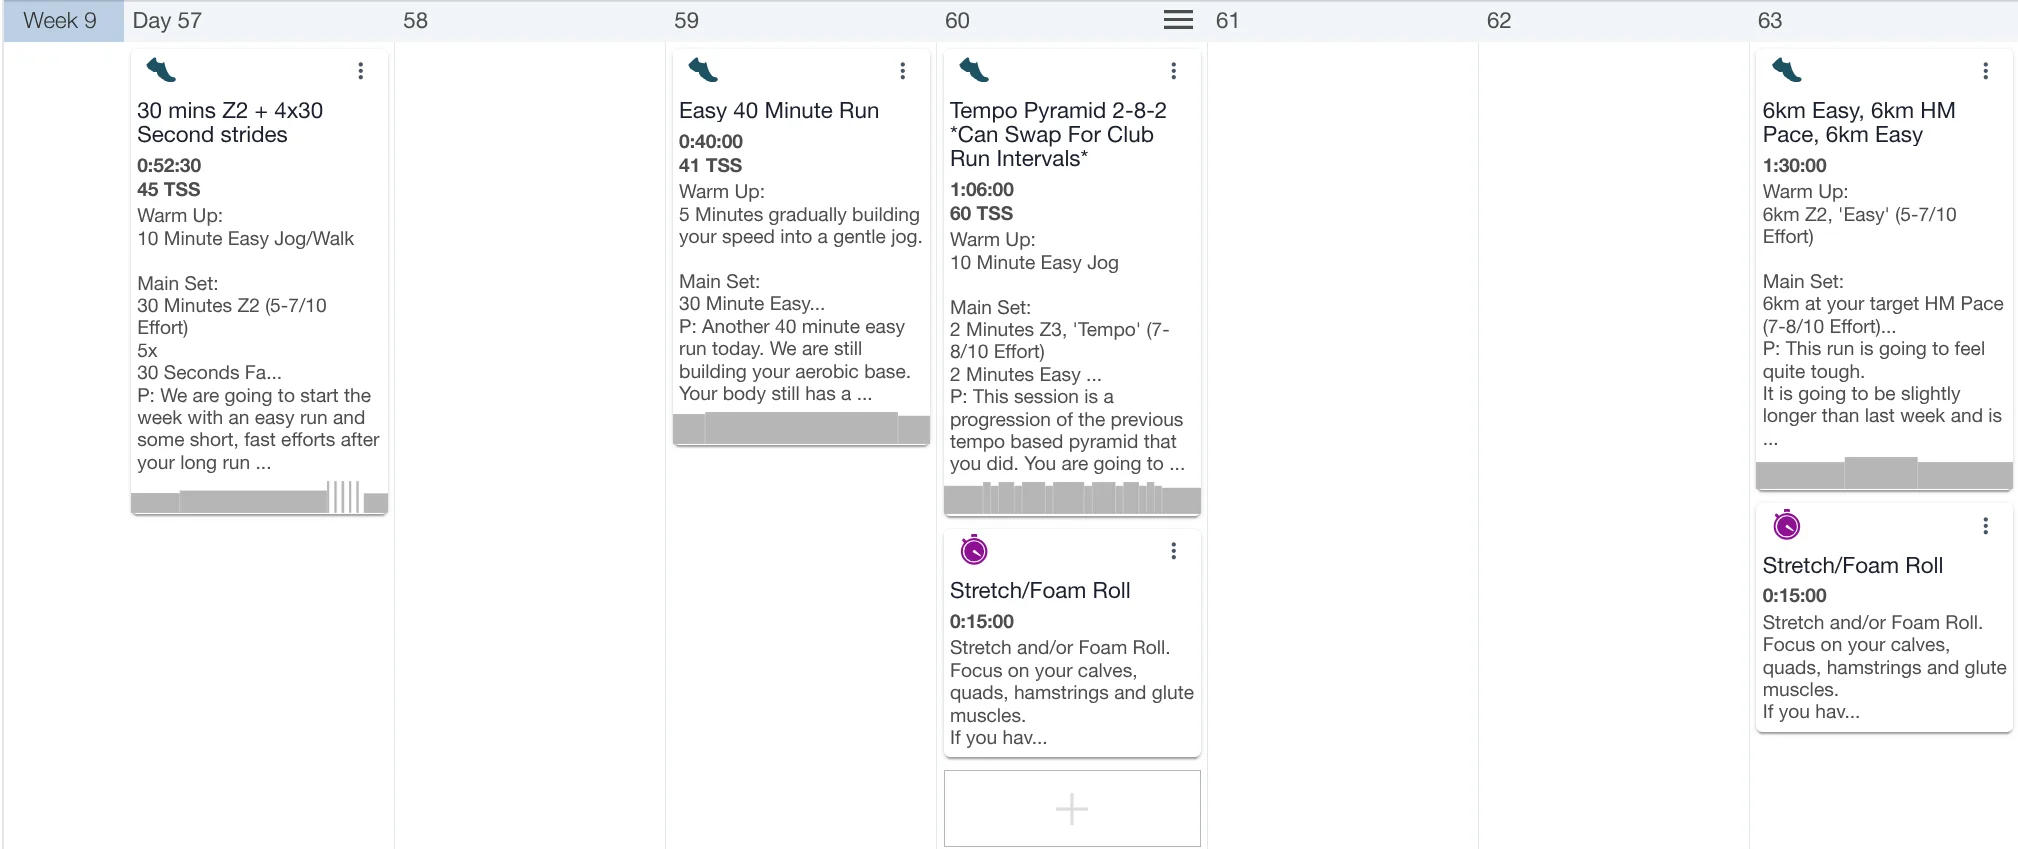Add a new workout with the plus box
Viewport: 2018px width, 849px height.
tap(1072, 808)
